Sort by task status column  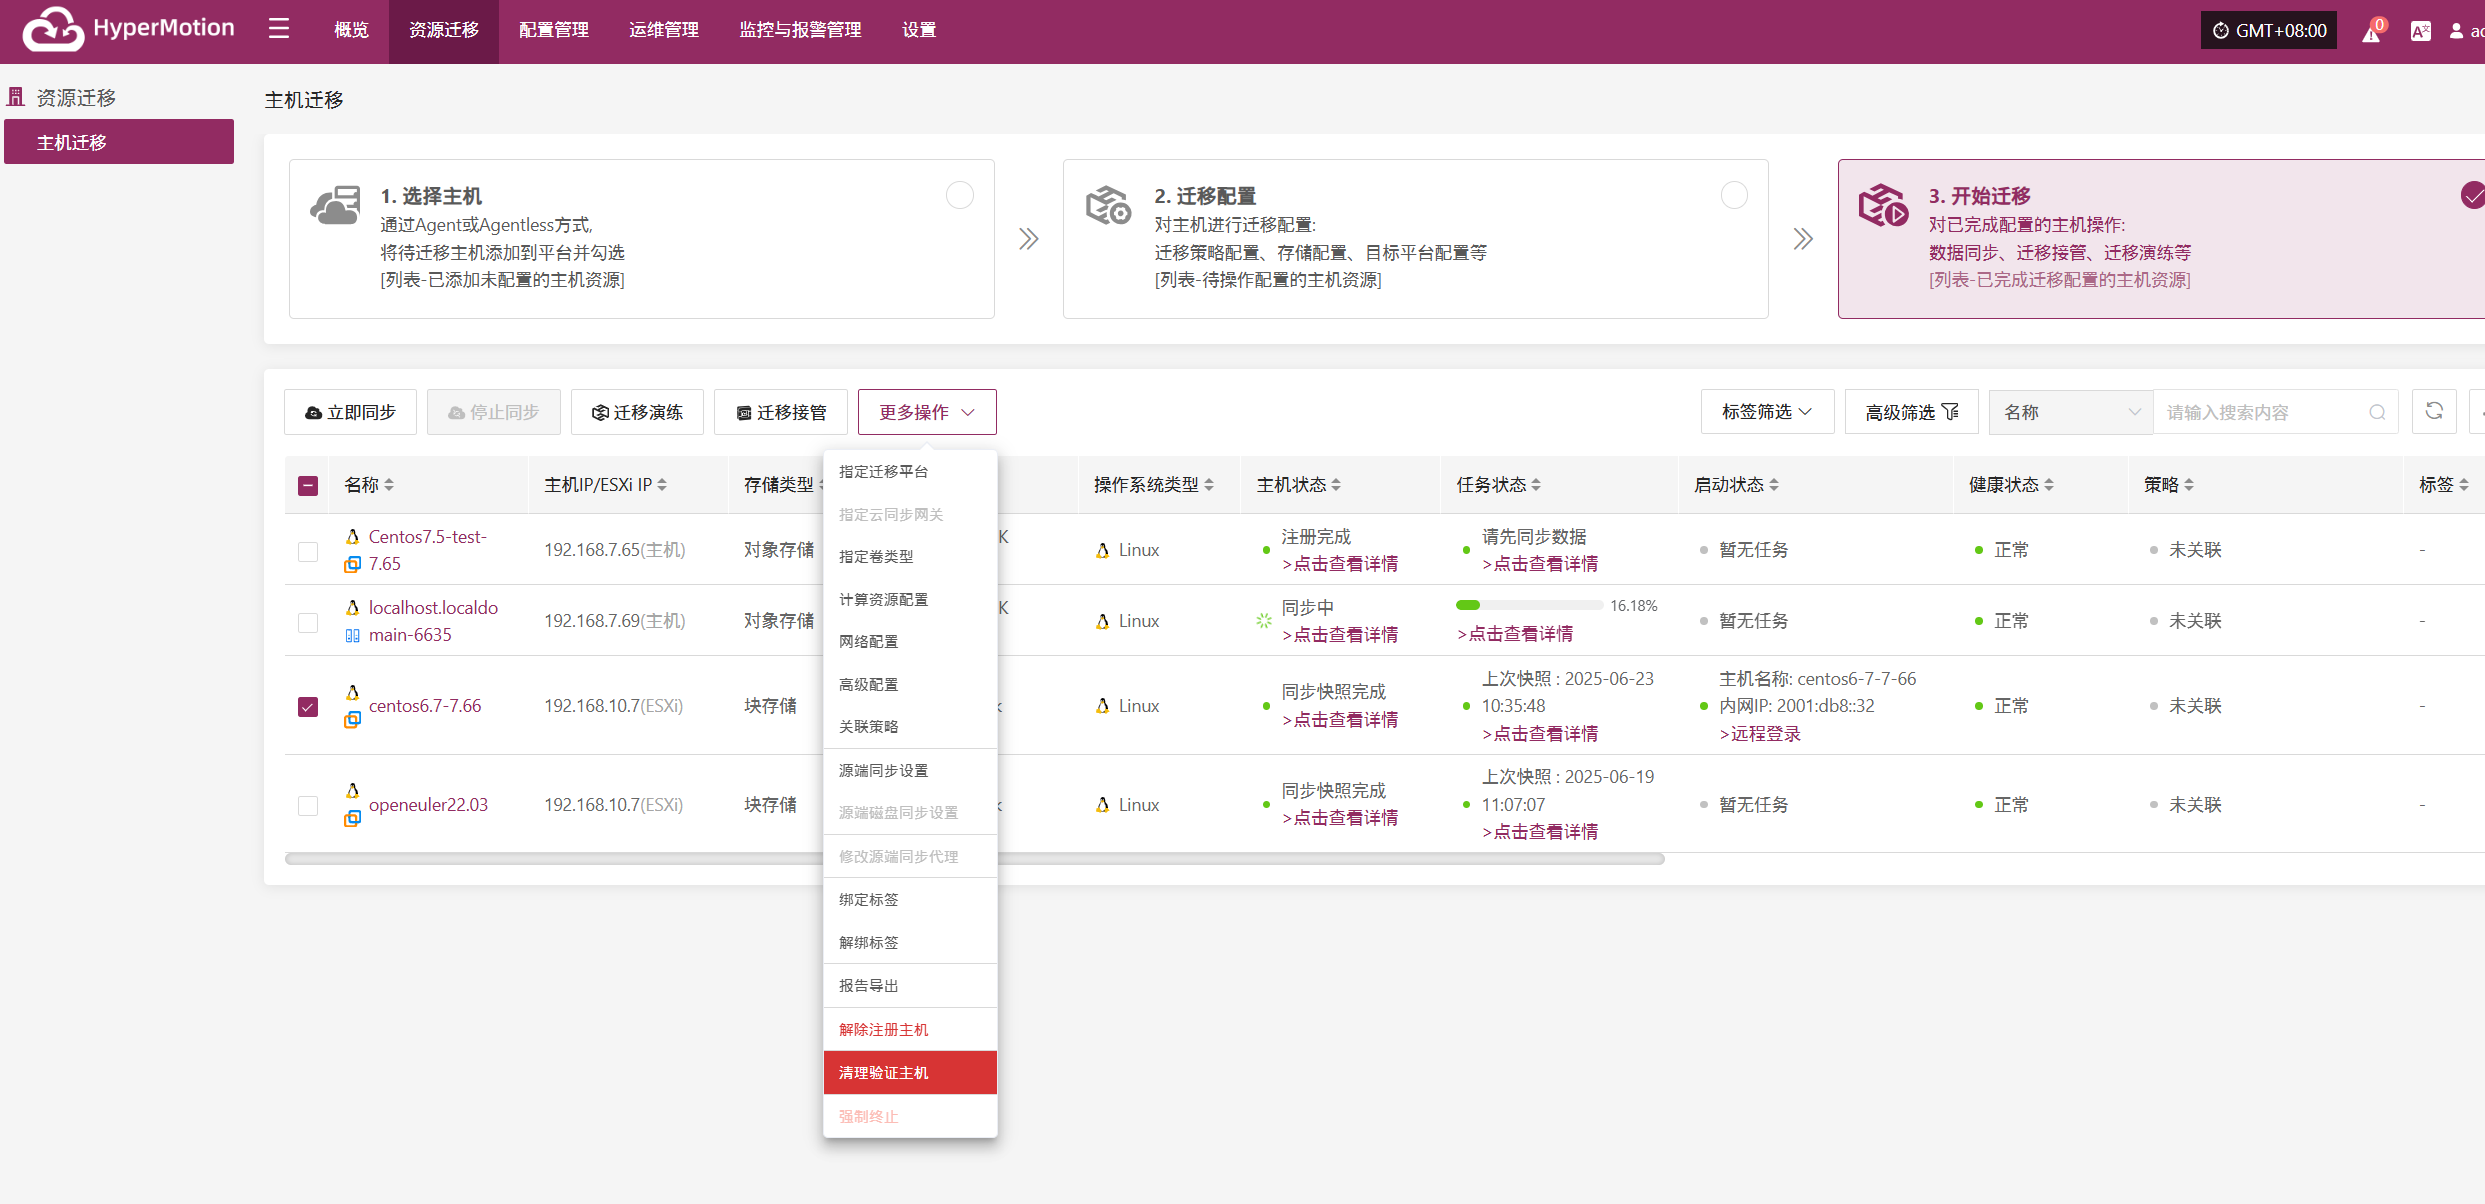tap(1536, 485)
